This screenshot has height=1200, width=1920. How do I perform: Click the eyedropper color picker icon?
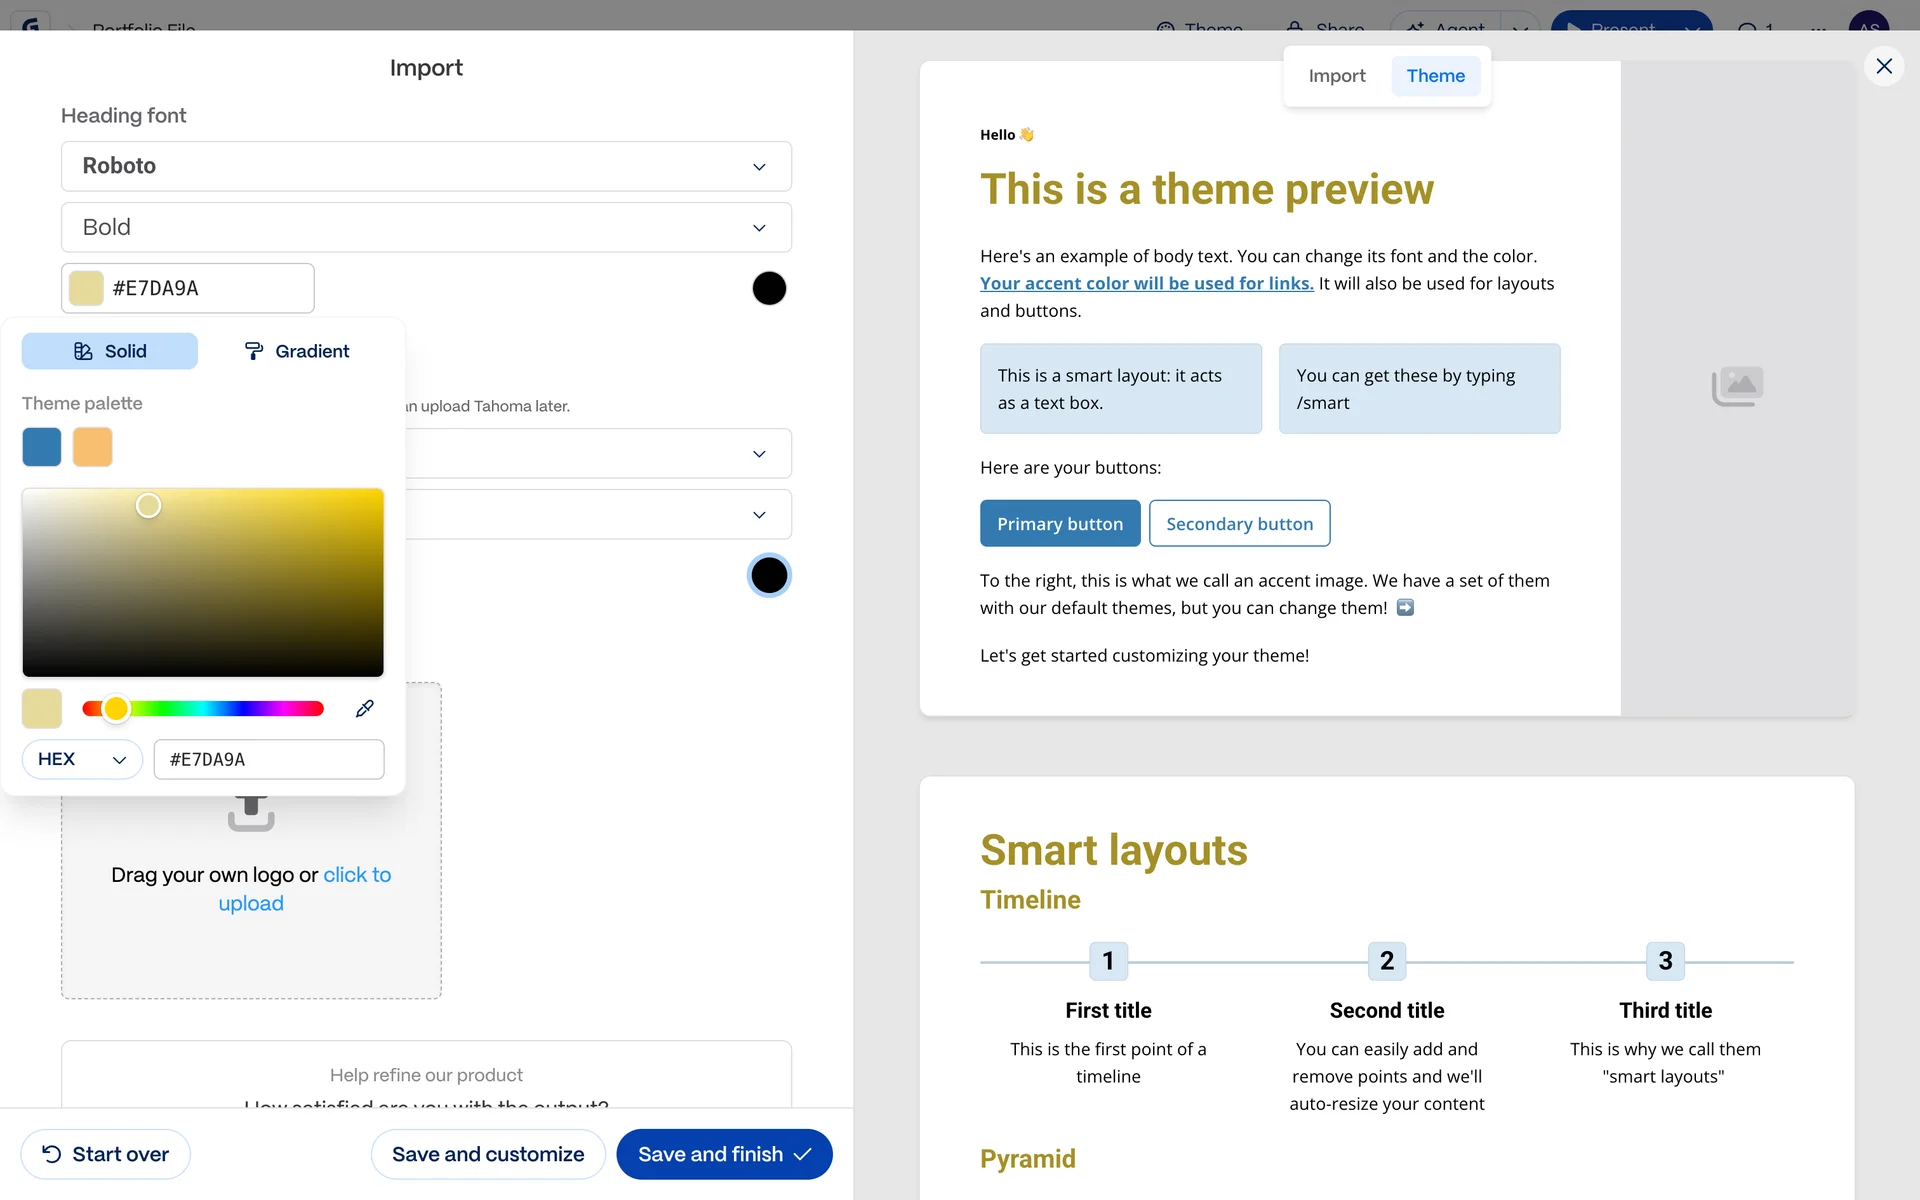(365, 708)
